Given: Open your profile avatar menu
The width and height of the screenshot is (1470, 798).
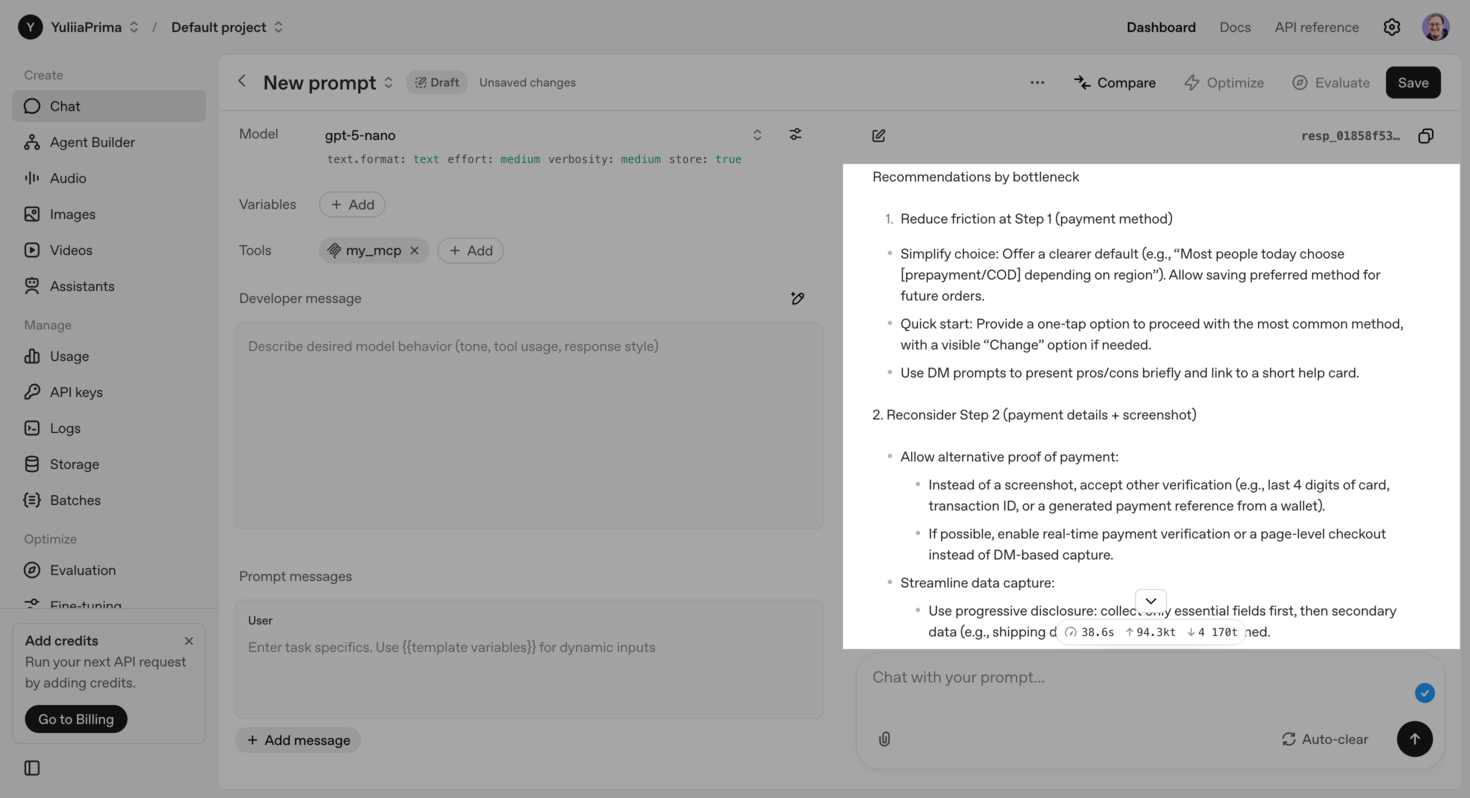Looking at the screenshot, I should tap(1435, 27).
